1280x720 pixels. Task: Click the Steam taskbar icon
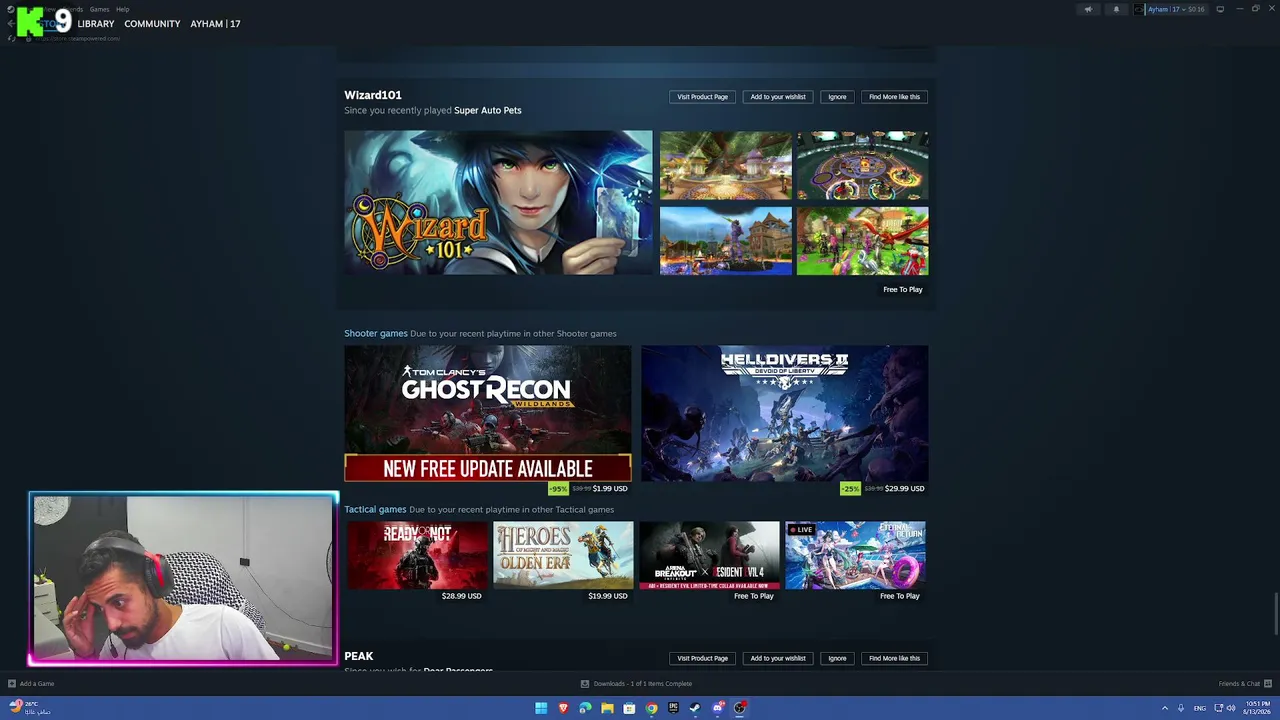[x=695, y=708]
